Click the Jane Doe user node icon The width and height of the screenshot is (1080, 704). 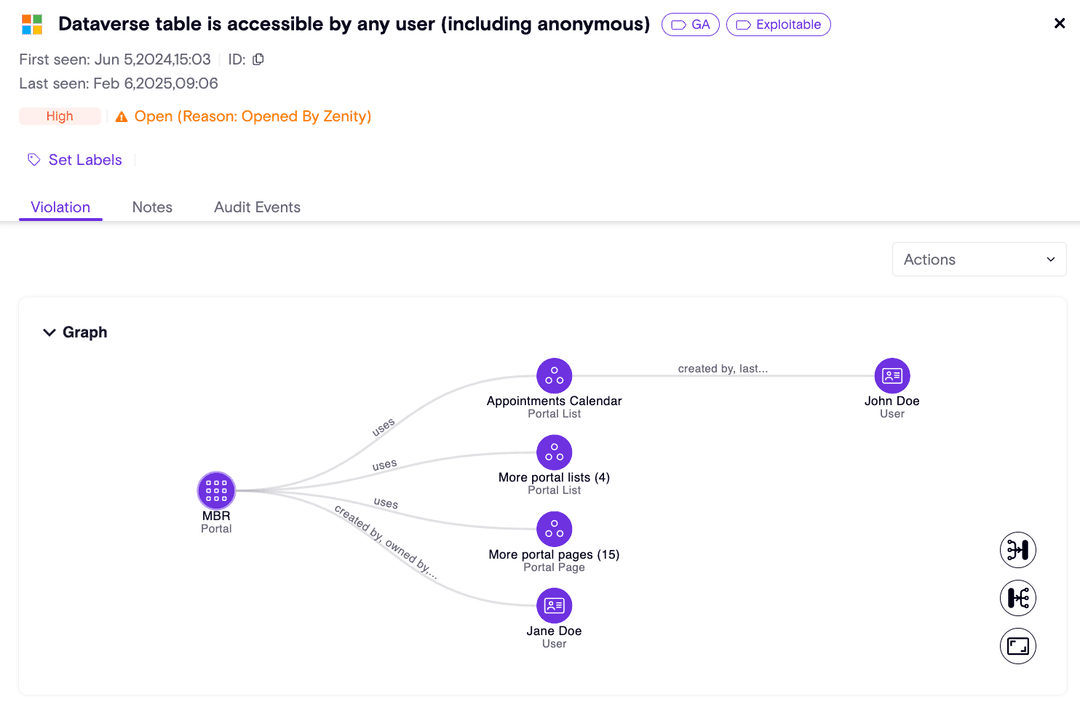coord(554,606)
